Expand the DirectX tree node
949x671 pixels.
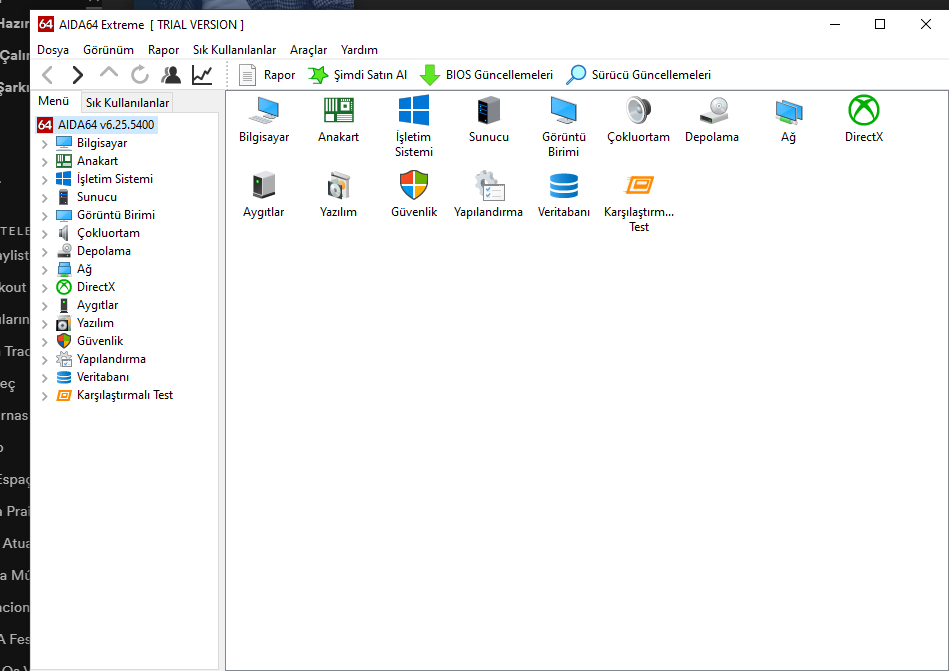[45, 288]
